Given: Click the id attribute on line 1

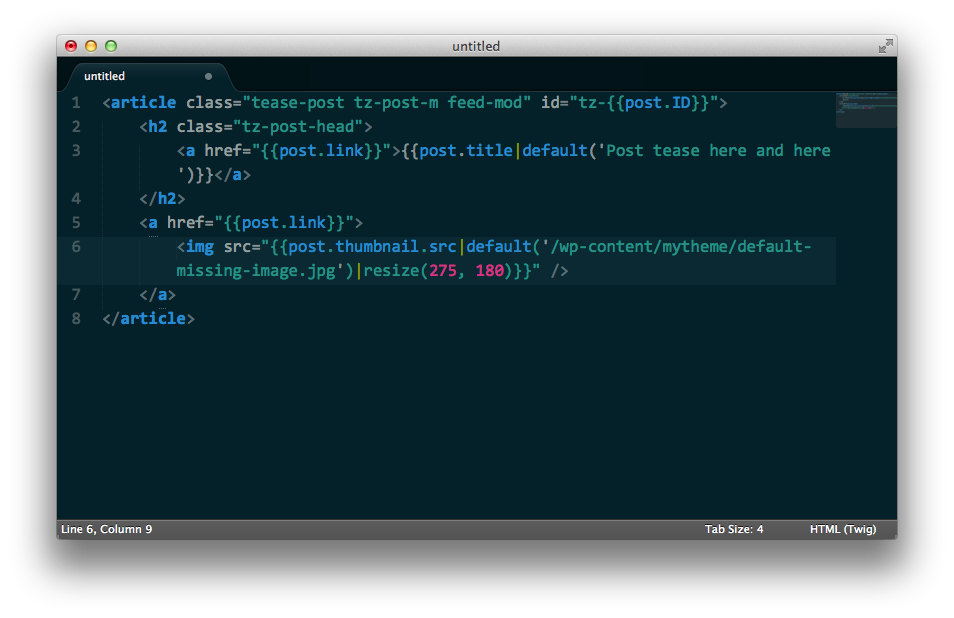Looking at the screenshot, I should pos(550,102).
